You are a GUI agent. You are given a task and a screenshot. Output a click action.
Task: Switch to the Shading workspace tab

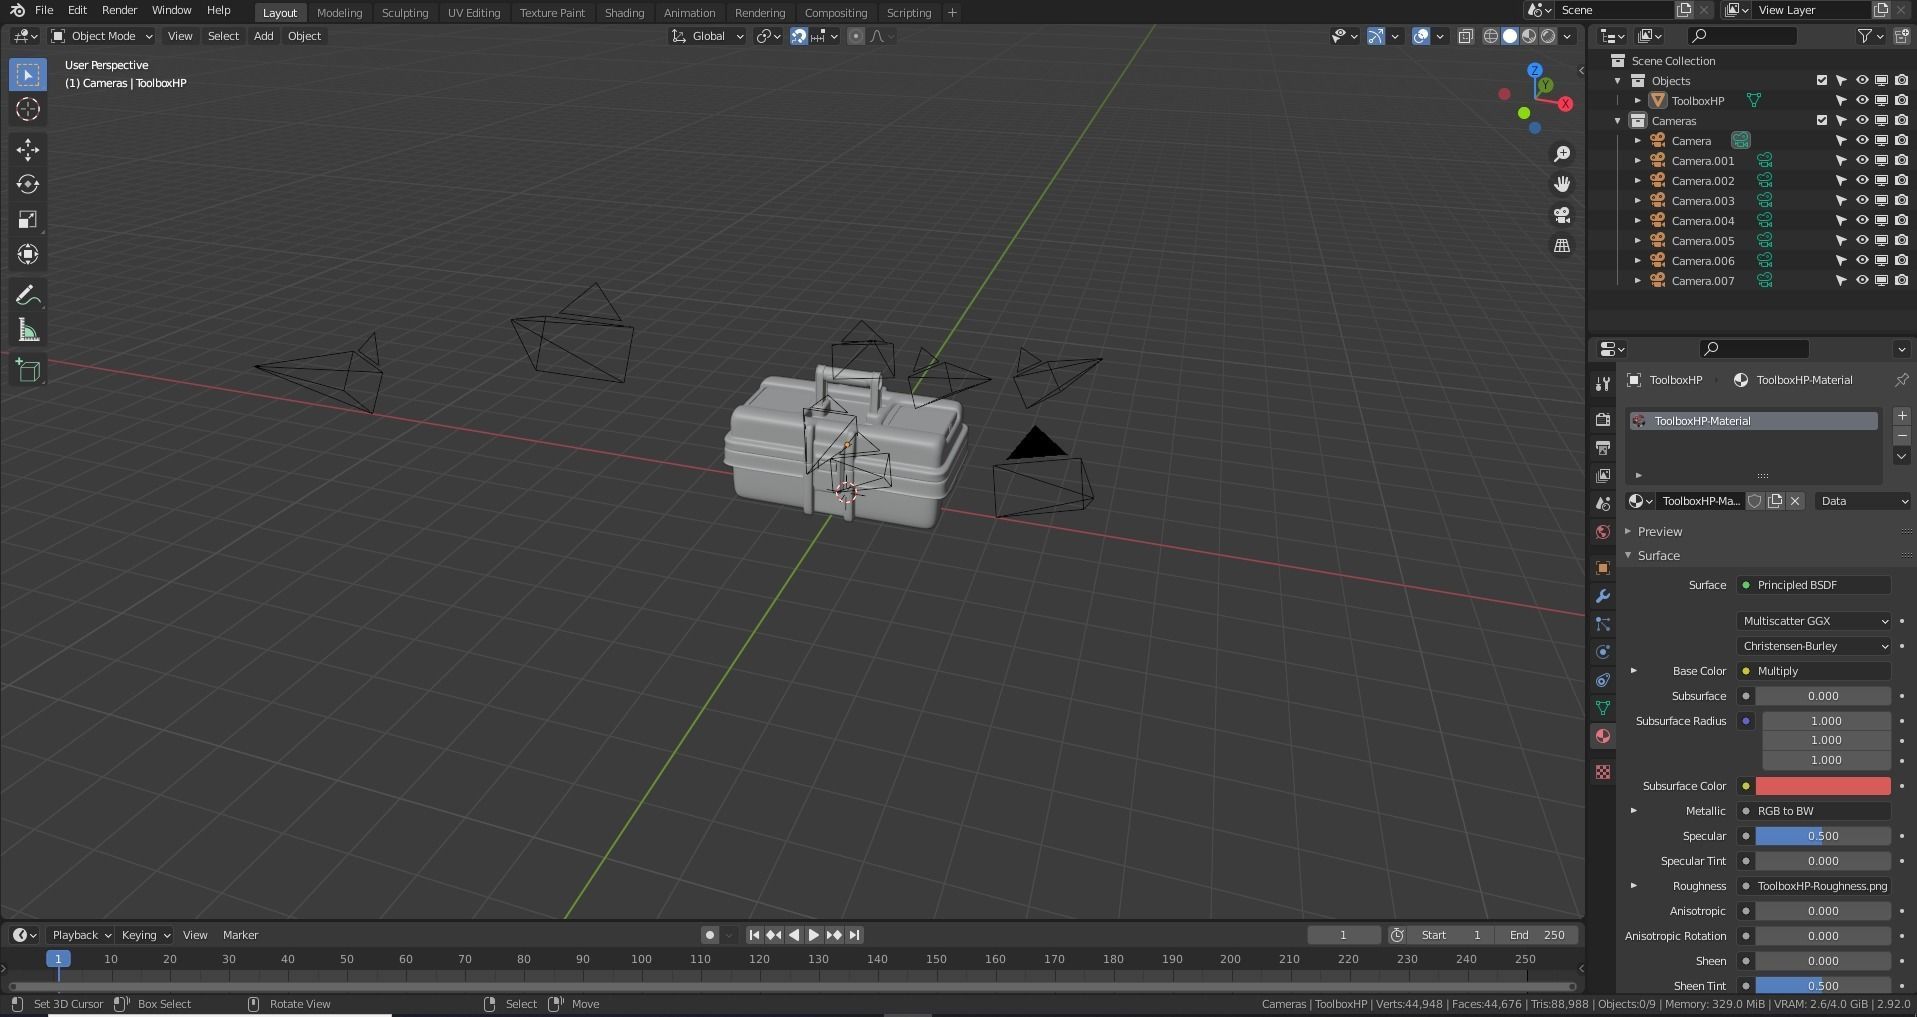click(x=623, y=13)
